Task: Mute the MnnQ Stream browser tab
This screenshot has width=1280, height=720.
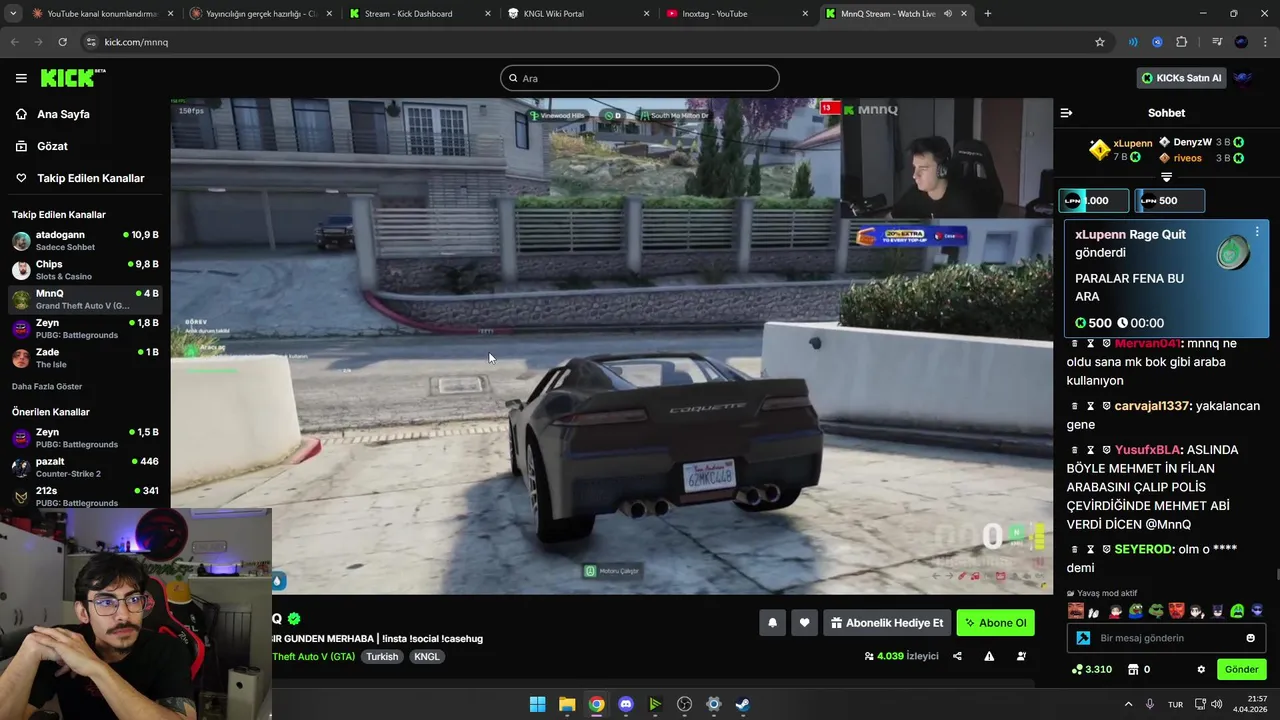Action: tap(947, 14)
